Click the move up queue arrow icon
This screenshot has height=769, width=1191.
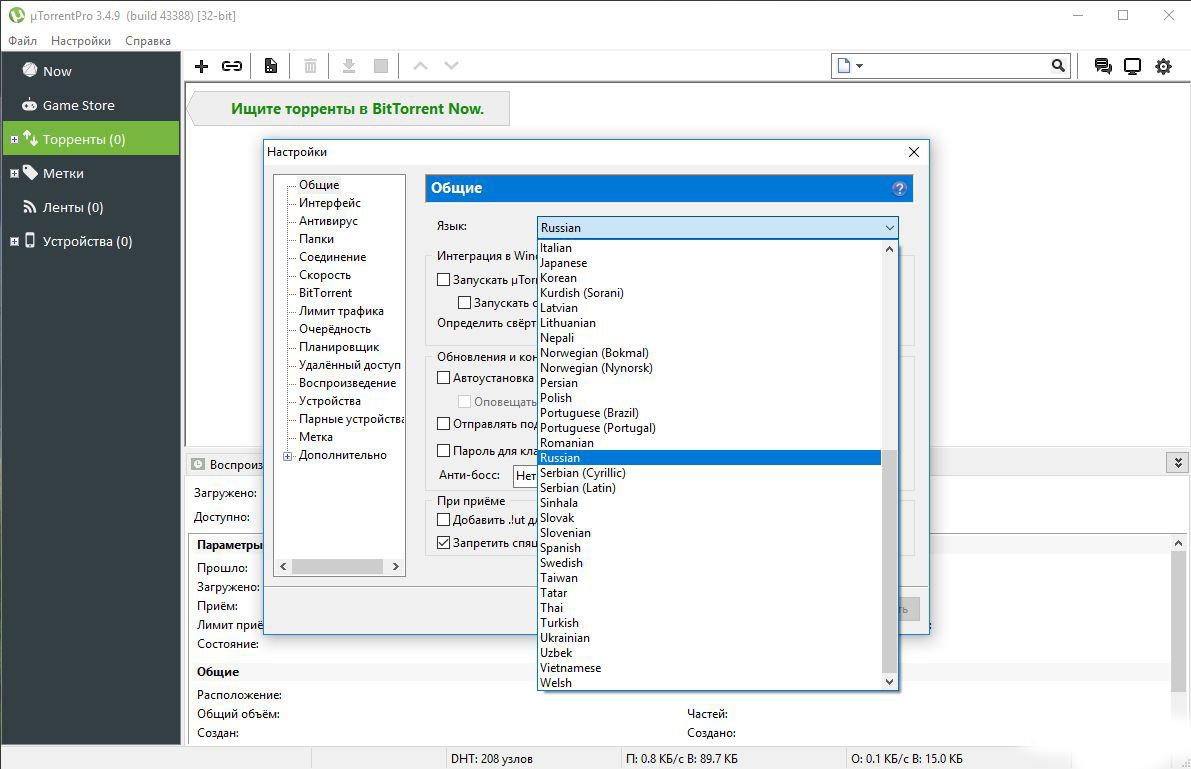pyautogui.click(x=420, y=66)
